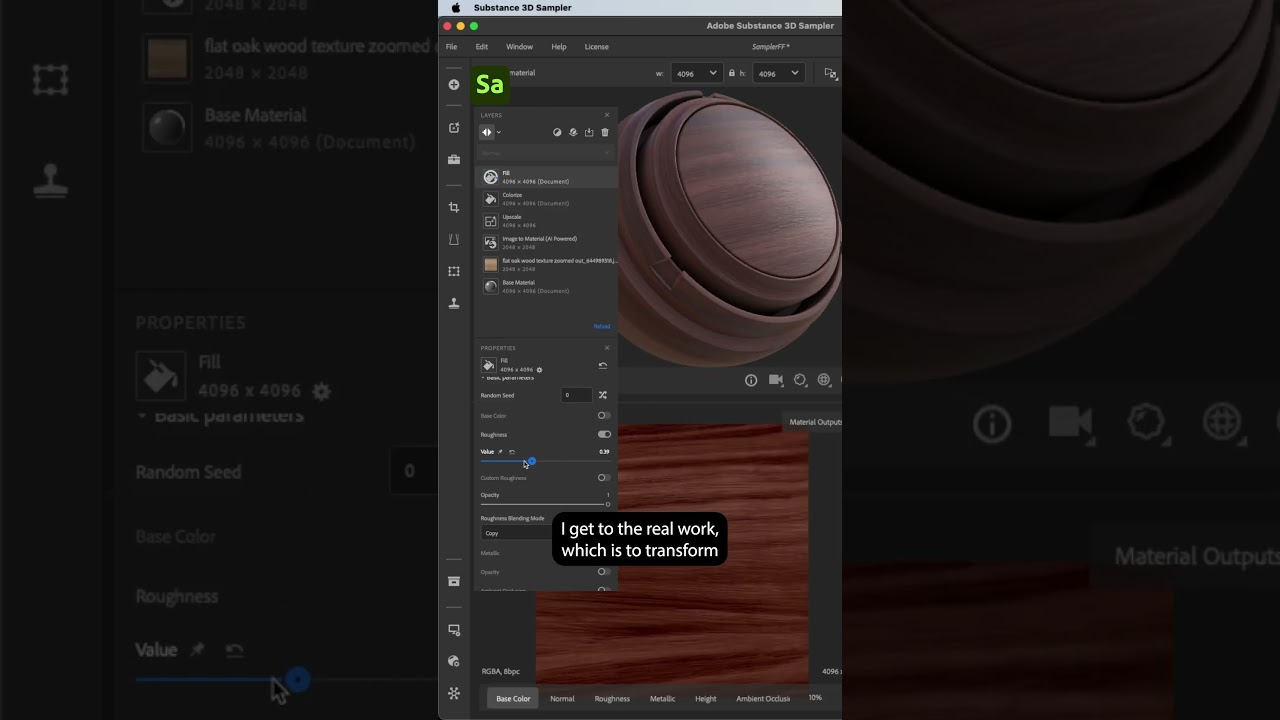Open Fill settings gear in Properties
This screenshot has width=1280, height=720.
click(x=540, y=370)
